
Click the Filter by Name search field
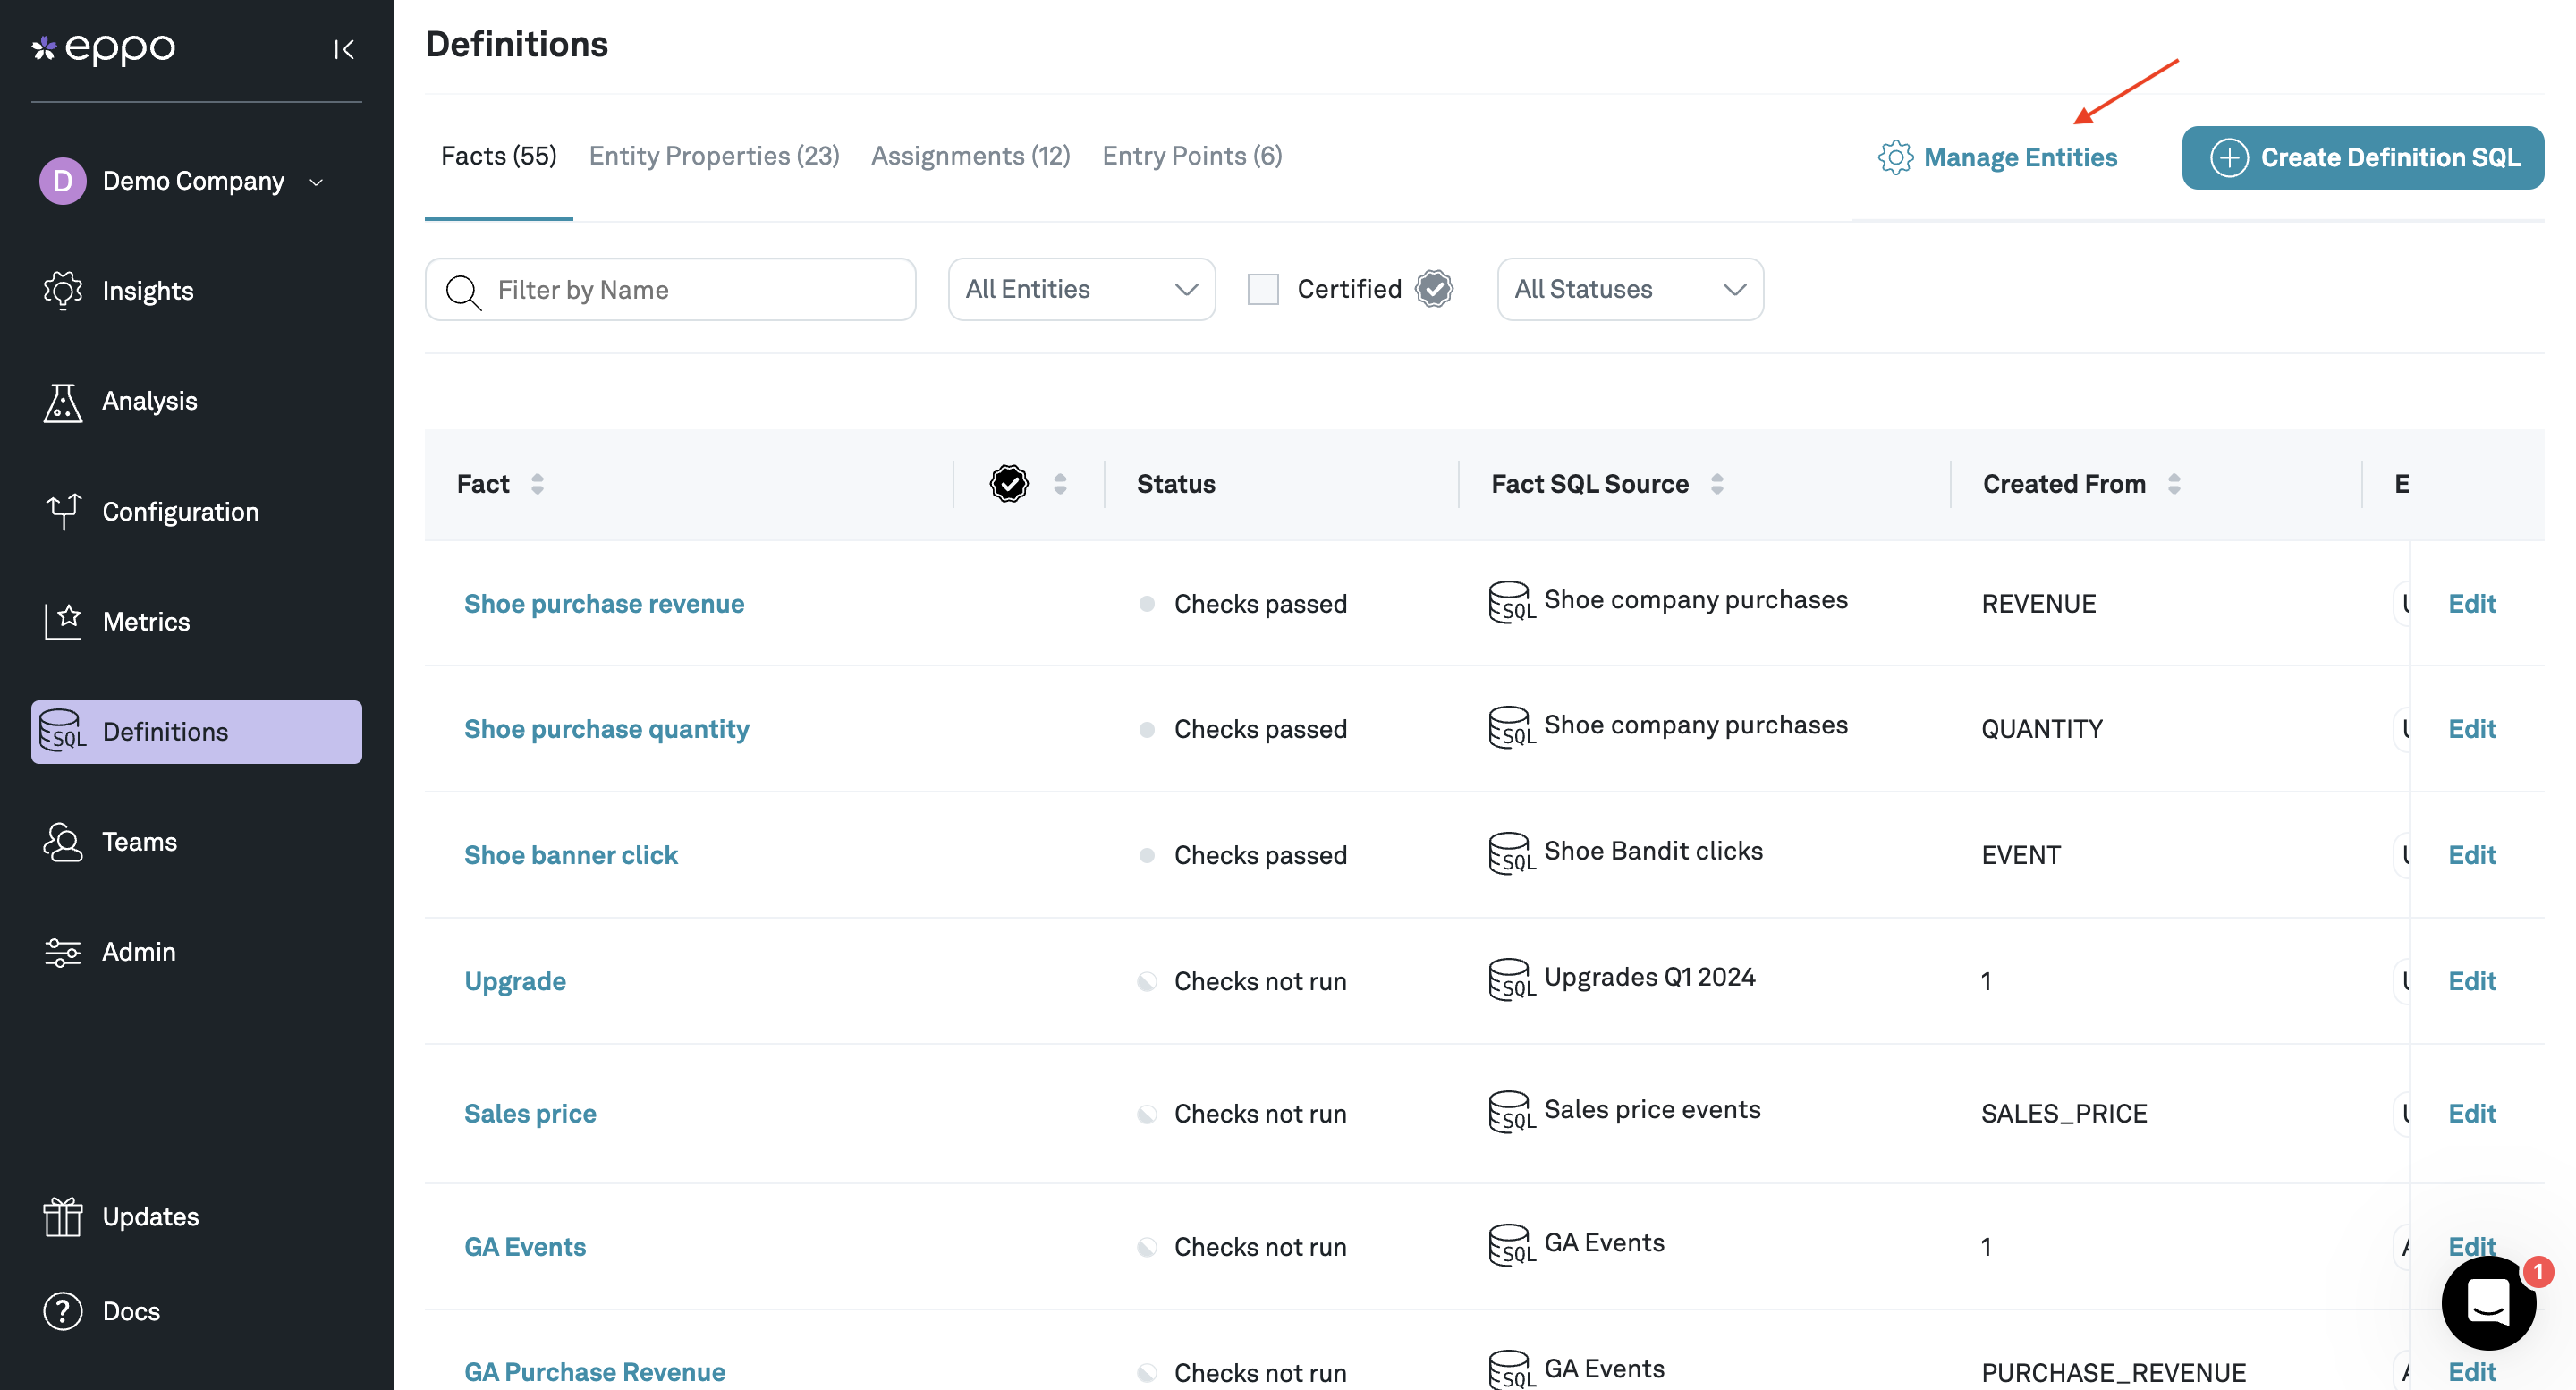click(670, 289)
